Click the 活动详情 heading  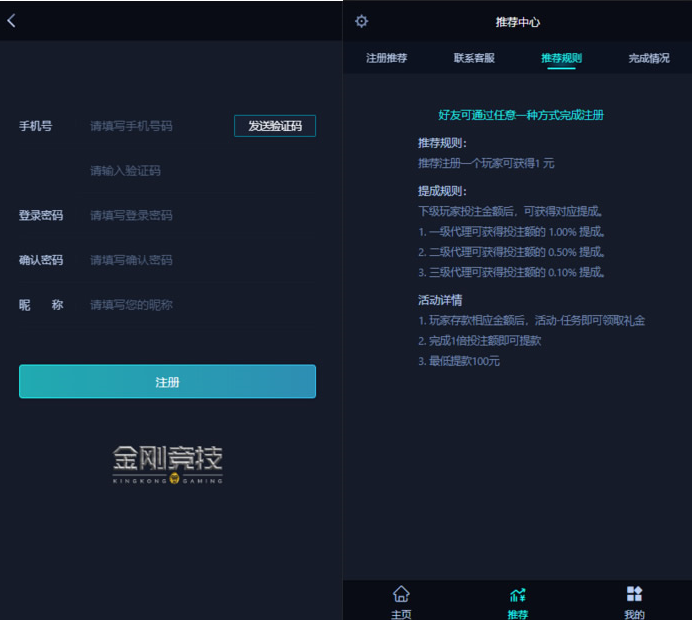[x=440, y=301]
